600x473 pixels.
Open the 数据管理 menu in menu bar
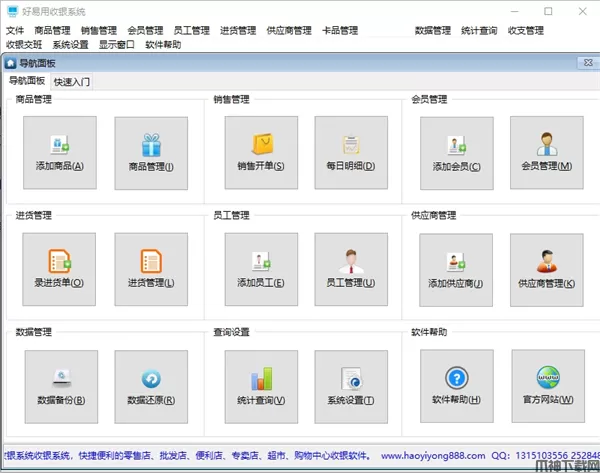coord(433,31)
